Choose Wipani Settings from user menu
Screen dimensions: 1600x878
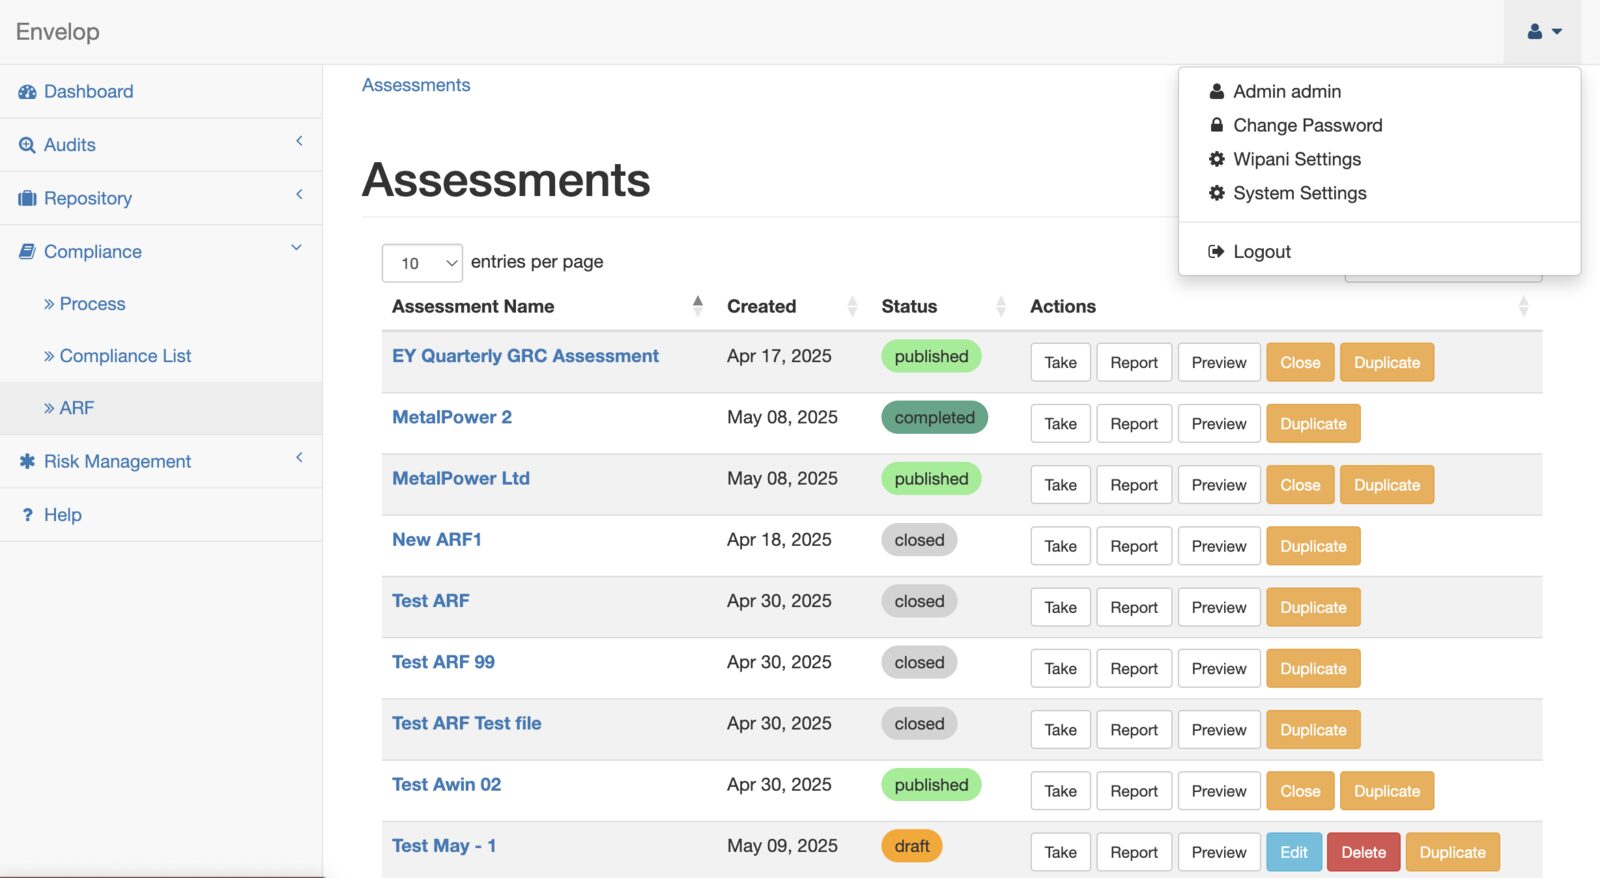pos(1297,159)
